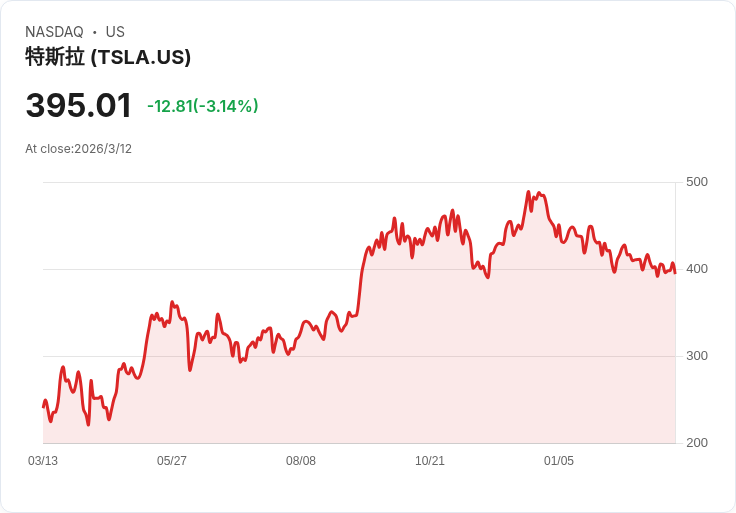Screen dimensions: 736x513
Task: Click the 03/13 date axis label
Action: point(43,461)
